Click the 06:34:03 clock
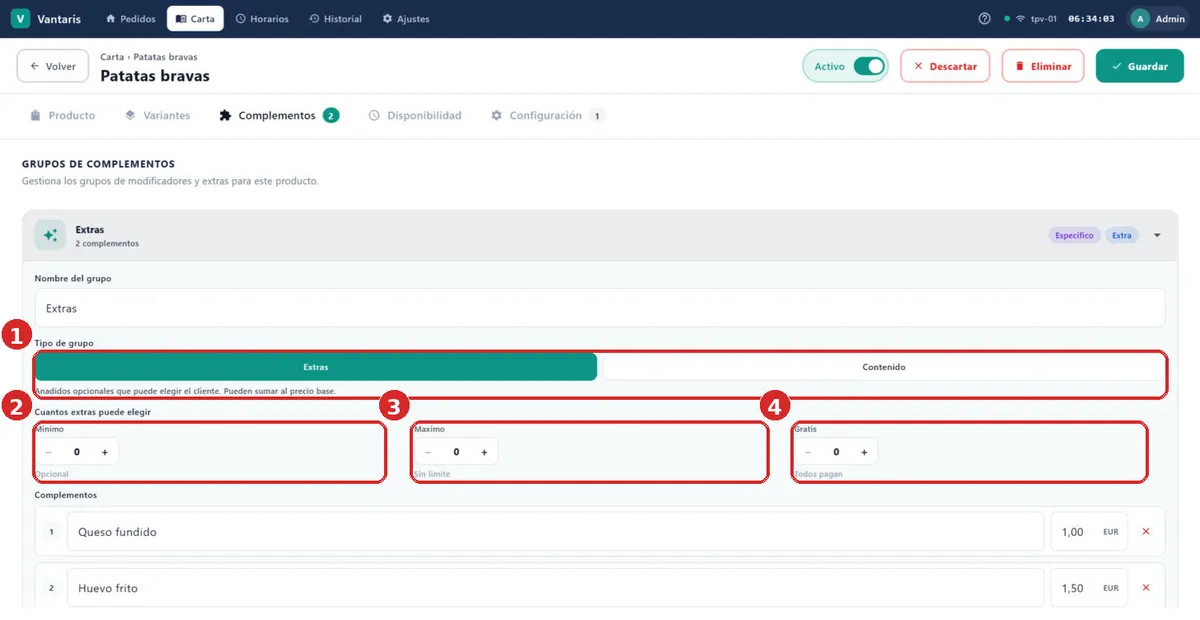 [1091, 19]
